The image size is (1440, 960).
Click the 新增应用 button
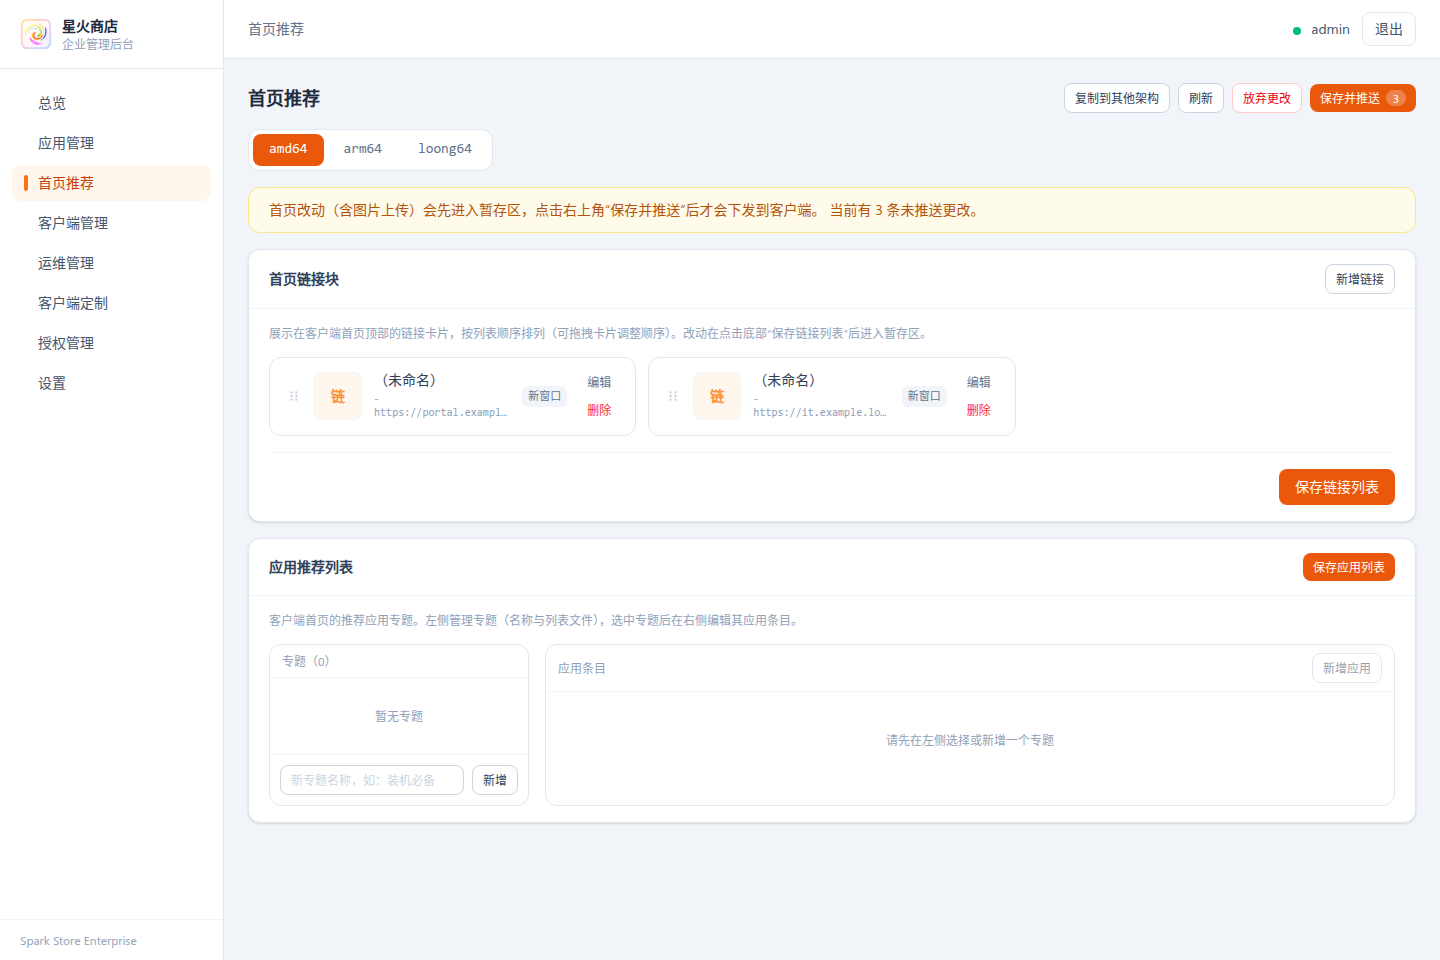click(x=1347, y=668)
